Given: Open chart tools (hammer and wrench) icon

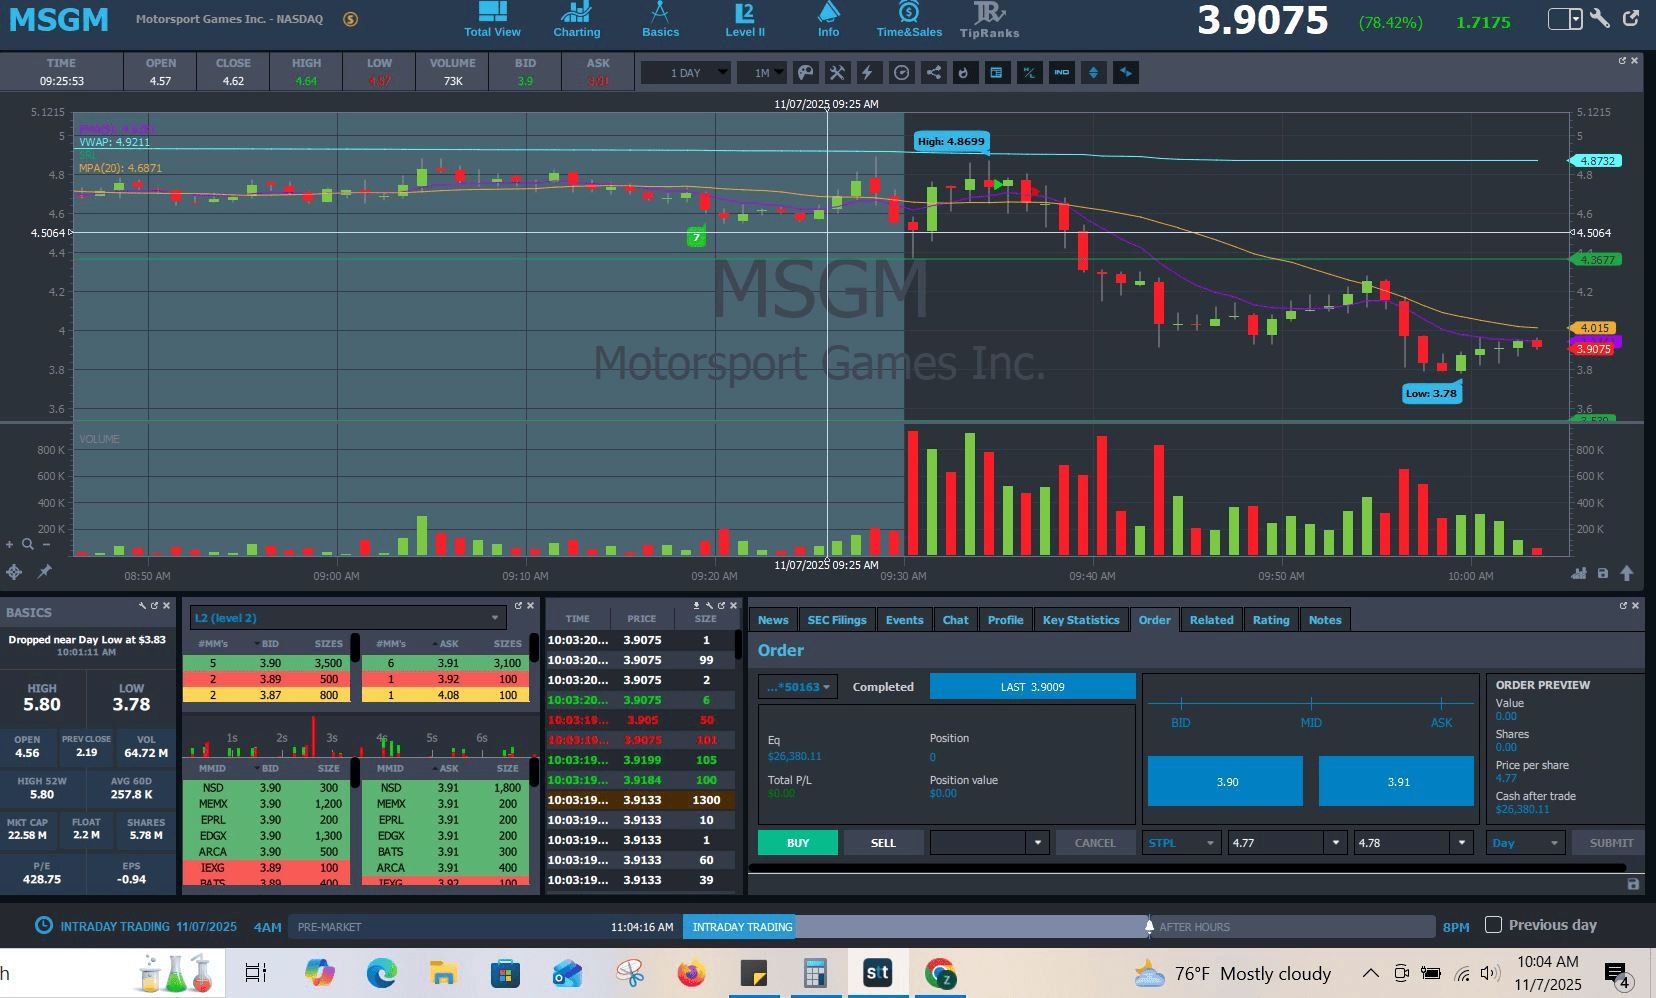Looking at the screenshot, I should point(837,72).
